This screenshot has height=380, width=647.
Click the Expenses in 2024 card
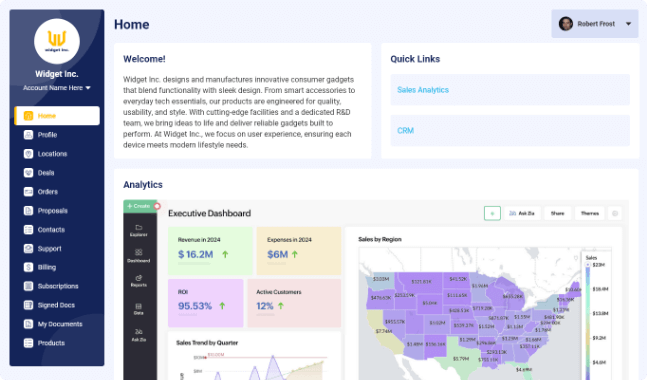pos(299,251)
